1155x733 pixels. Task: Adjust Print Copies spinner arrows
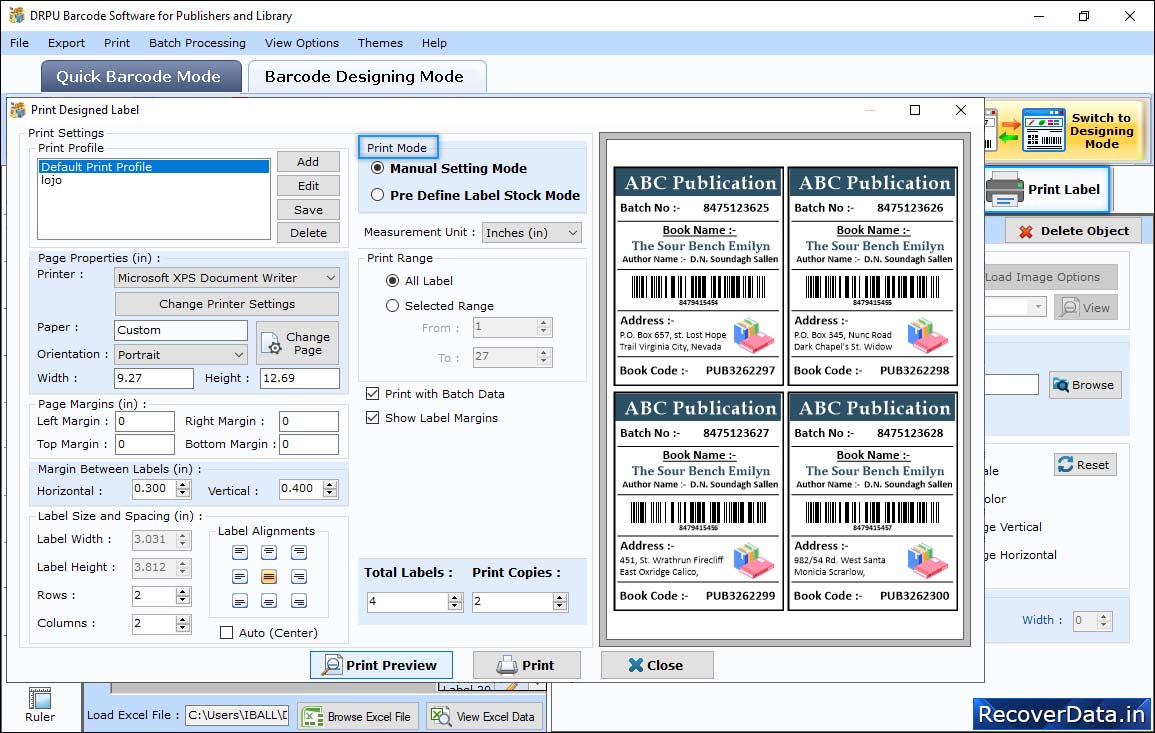pyautogui.click(x=561, y=602)
